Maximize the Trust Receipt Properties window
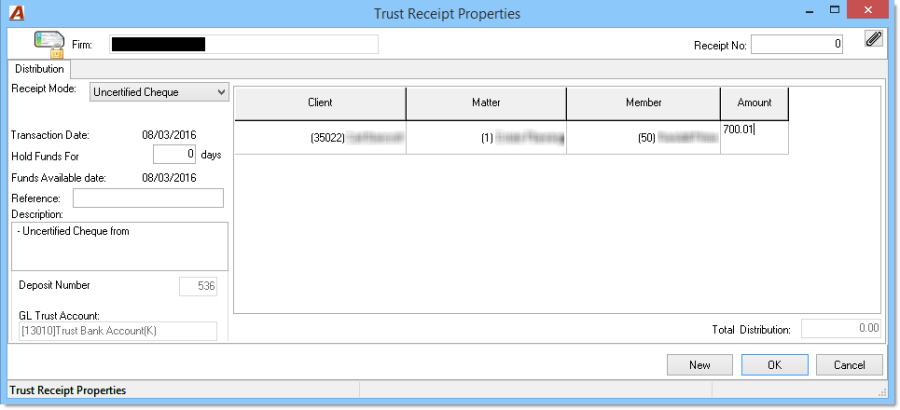900x410 pixels. 835,10
